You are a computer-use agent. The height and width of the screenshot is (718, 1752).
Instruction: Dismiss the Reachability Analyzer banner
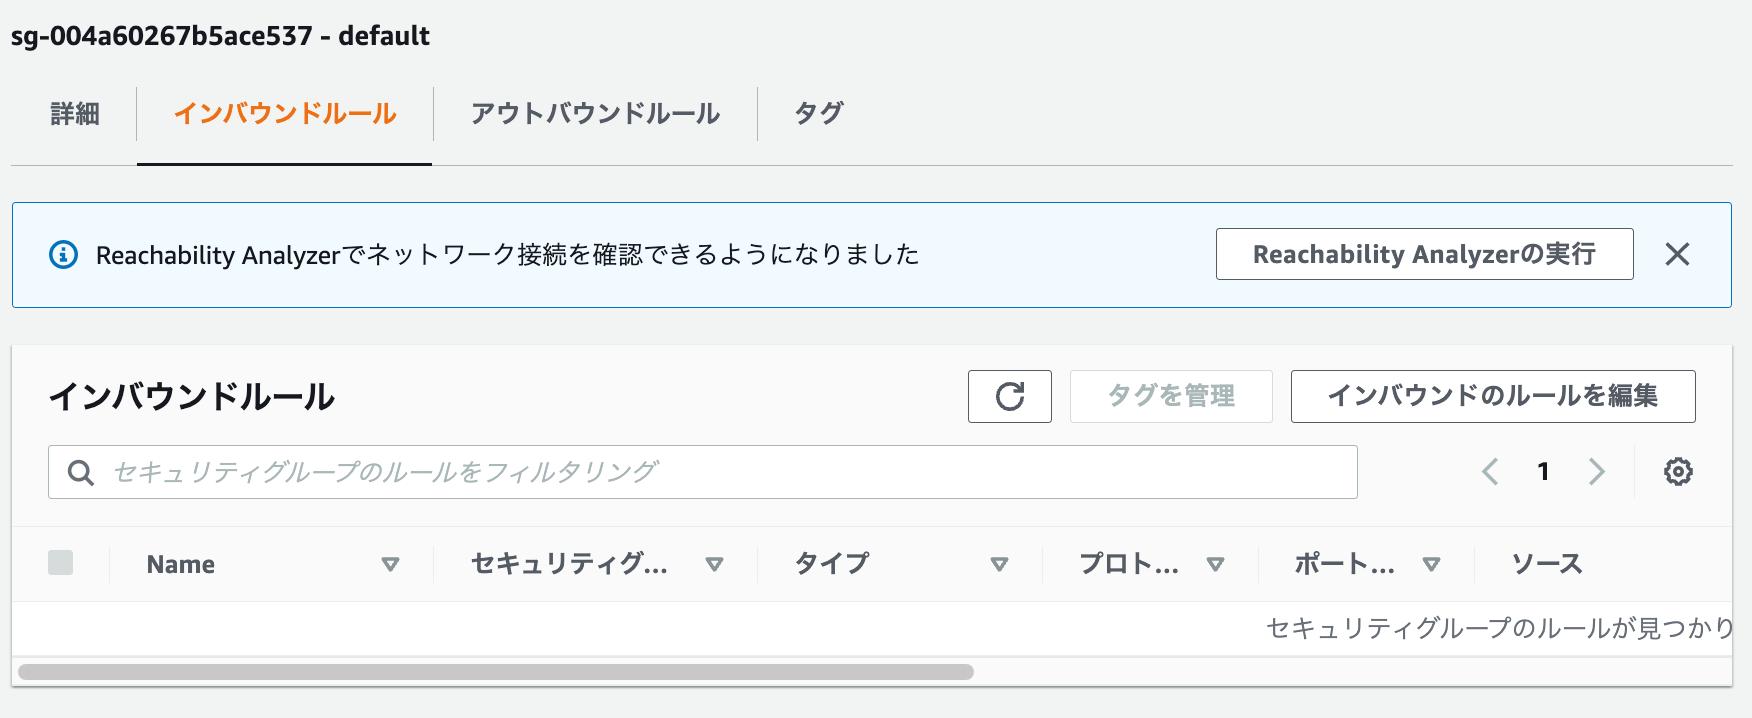(x=1679, y=254)
